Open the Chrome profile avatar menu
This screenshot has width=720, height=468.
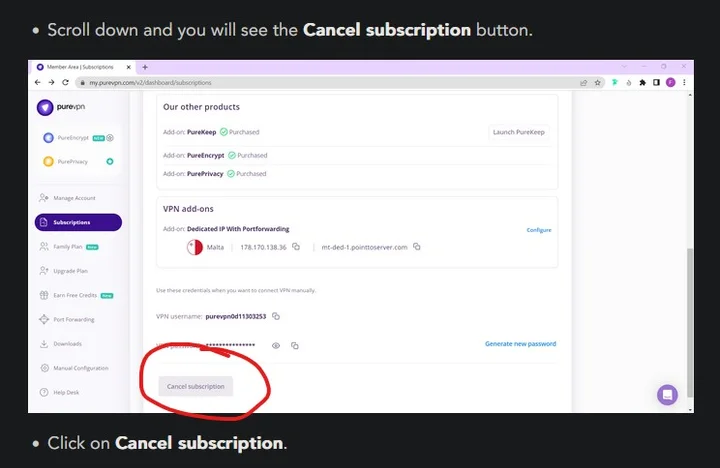click(670, 82)
